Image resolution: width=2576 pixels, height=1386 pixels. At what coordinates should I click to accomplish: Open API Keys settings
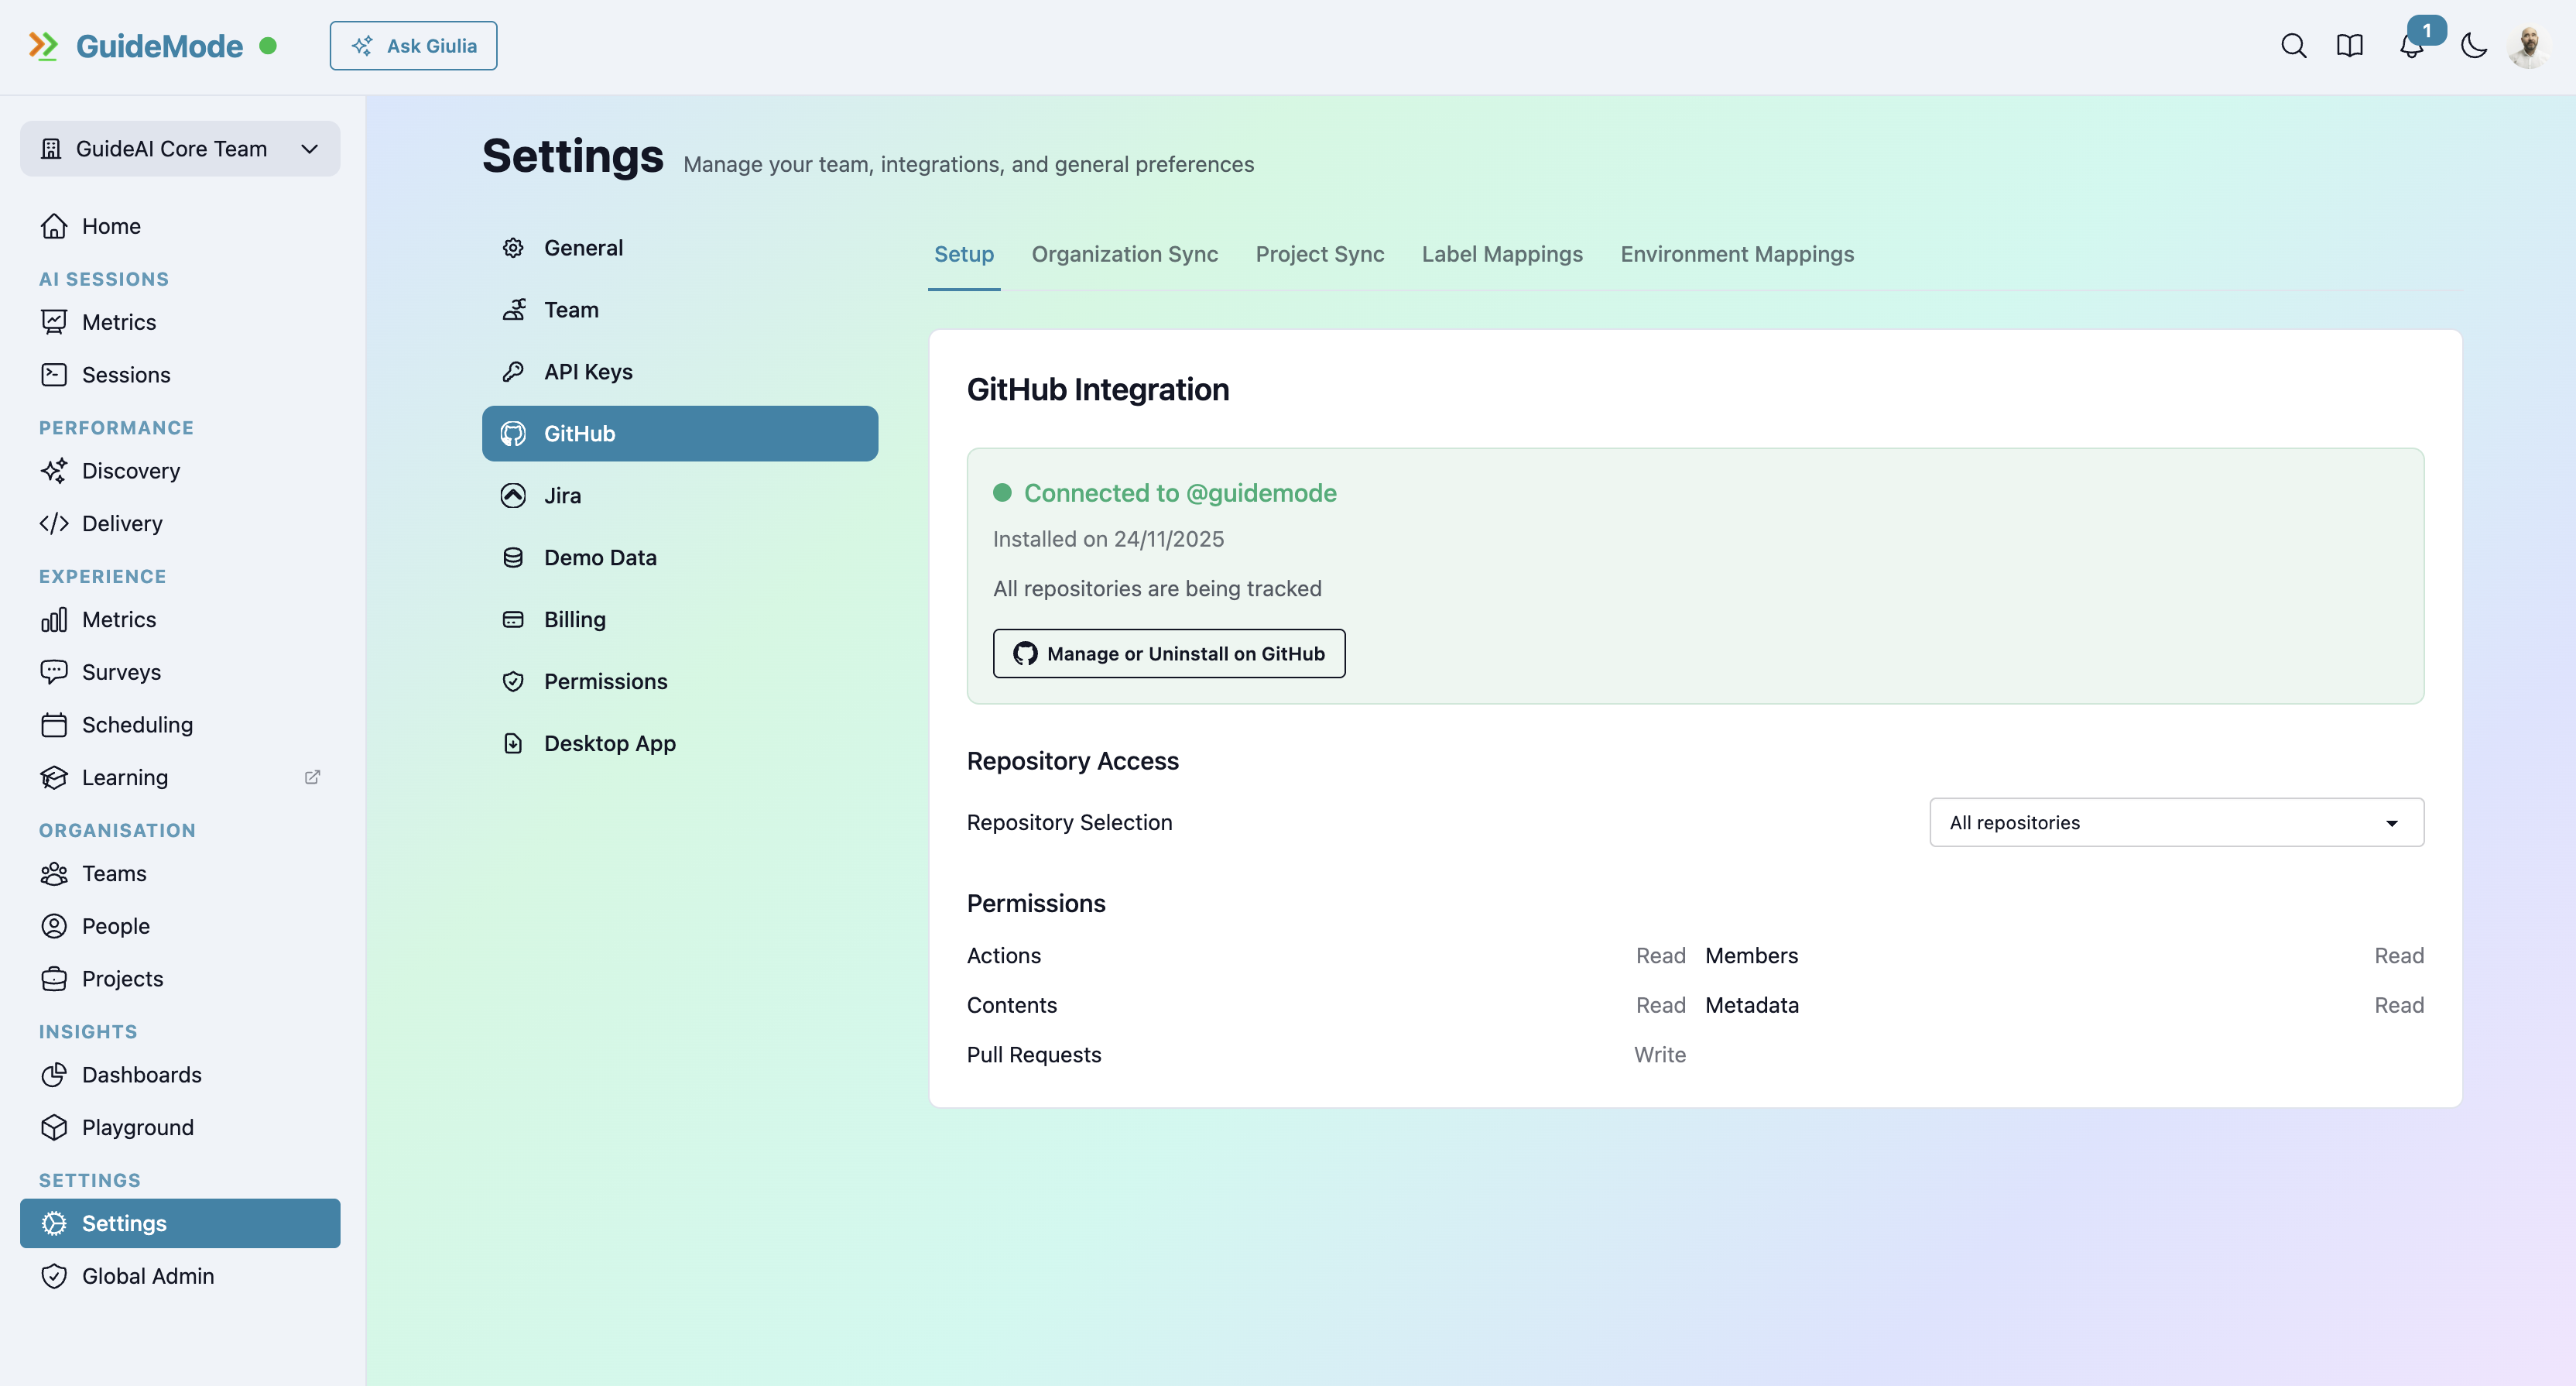click(588, 371)
